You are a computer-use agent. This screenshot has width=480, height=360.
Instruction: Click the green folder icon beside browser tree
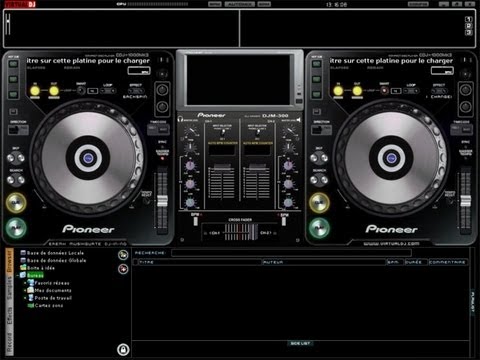[x=123, y=255]
